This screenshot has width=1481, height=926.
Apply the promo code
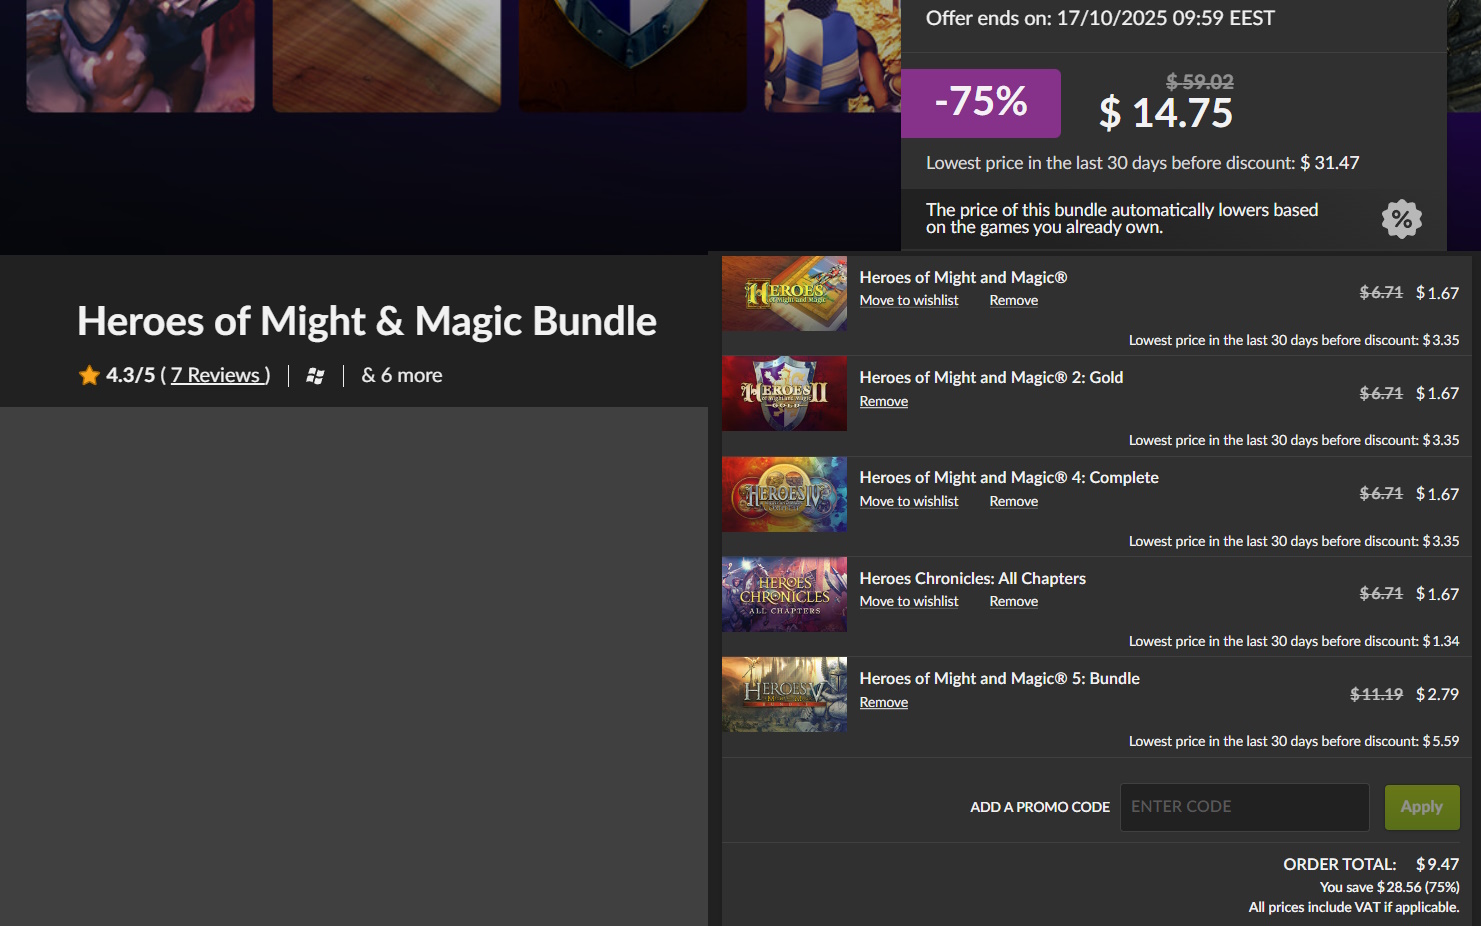(x=1422, y=807)
